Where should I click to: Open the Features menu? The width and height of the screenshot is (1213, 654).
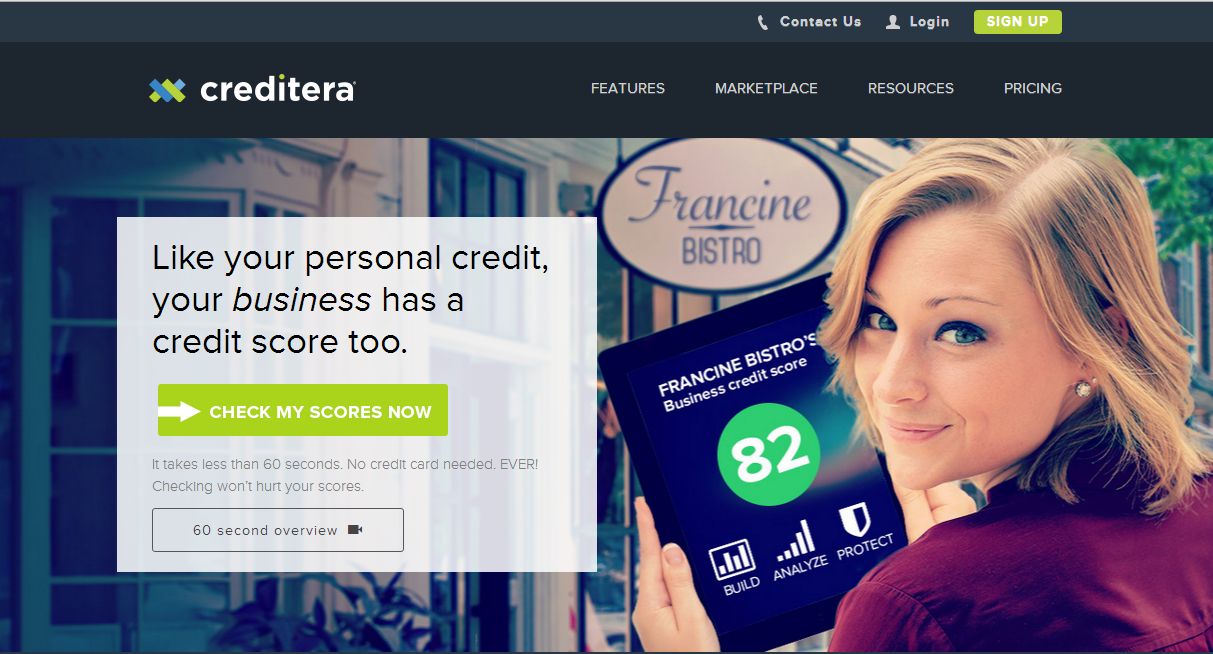click(x=628, y=88)
